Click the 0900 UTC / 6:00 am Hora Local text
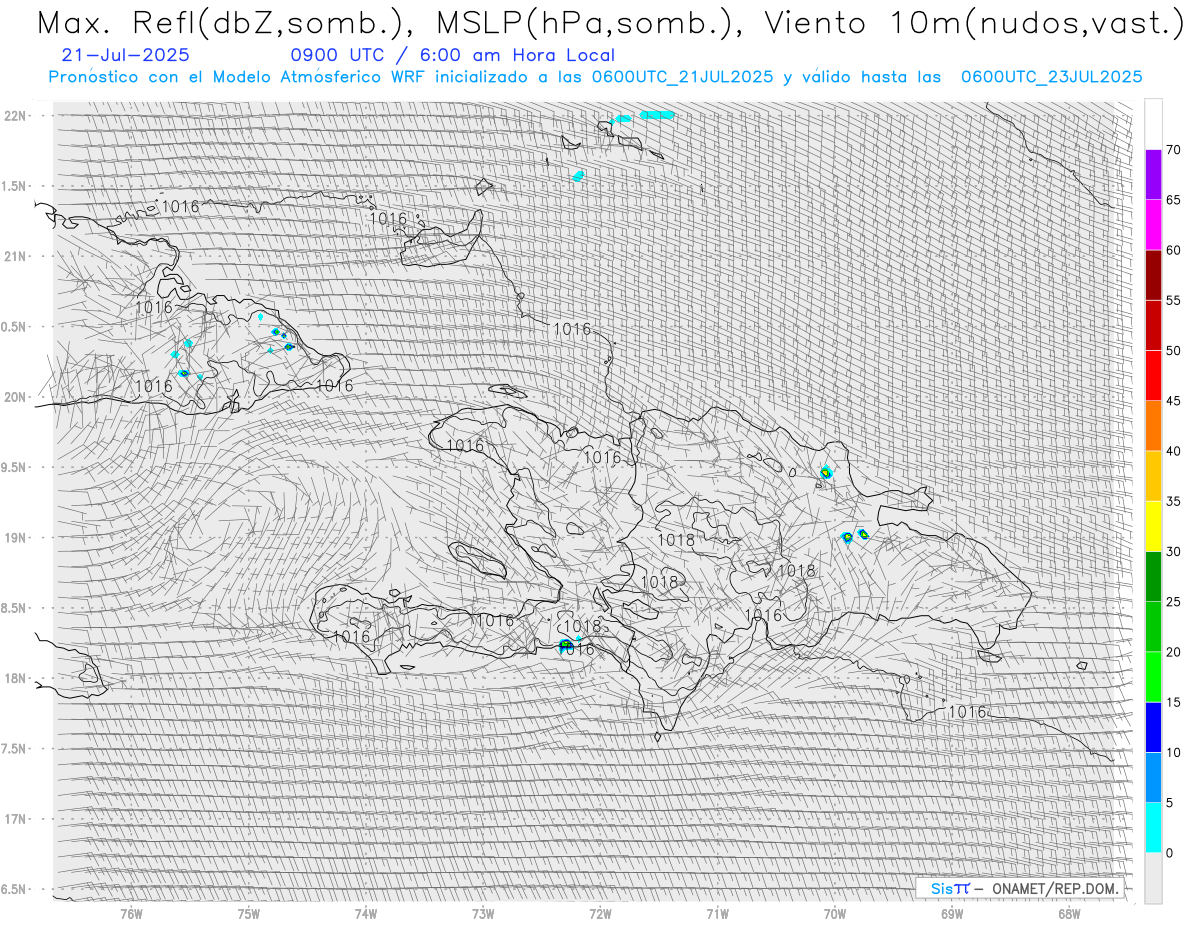Image resolution: width=1200 pixels, height=927 pixels. [452, 55]
